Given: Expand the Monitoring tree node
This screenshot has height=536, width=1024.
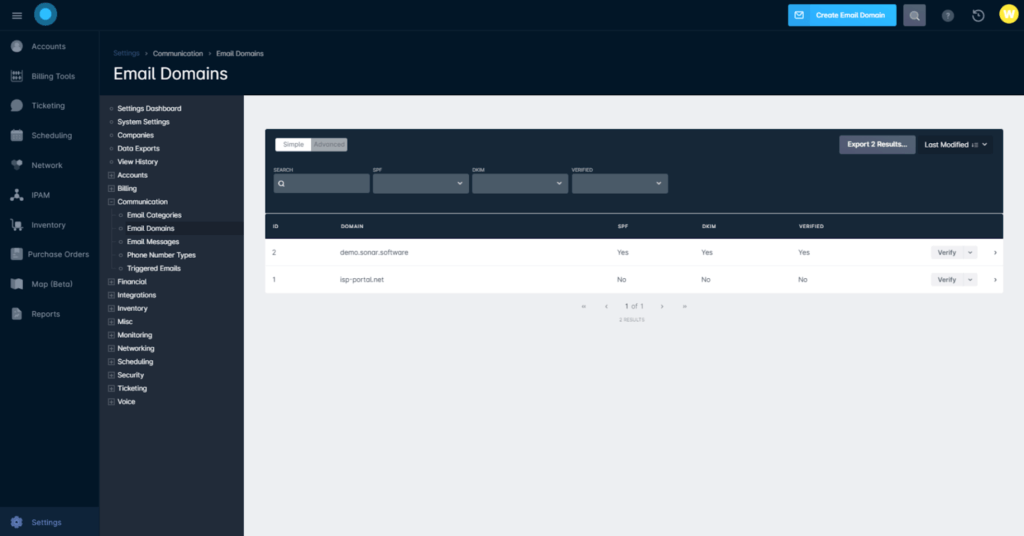Looking at the screenshot, I should tap(111, 335).
